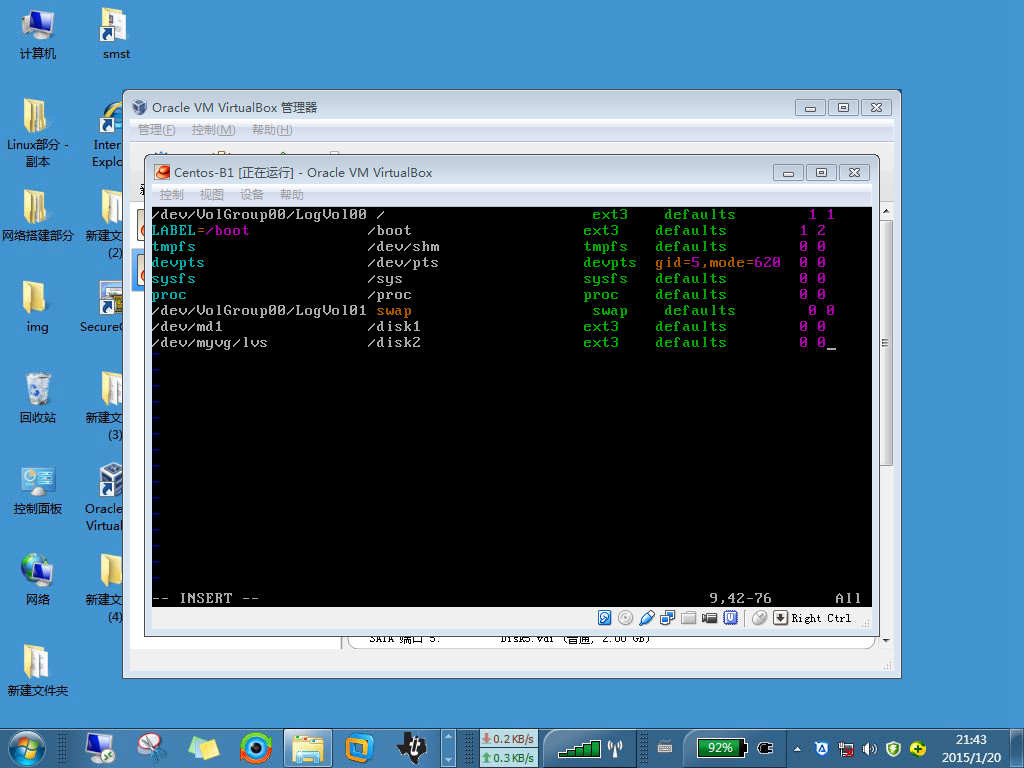Image resolution: width=1024 pixels, height=768 pixels.
Task: Click the video capture indicator icon
Action: point(709,618)
